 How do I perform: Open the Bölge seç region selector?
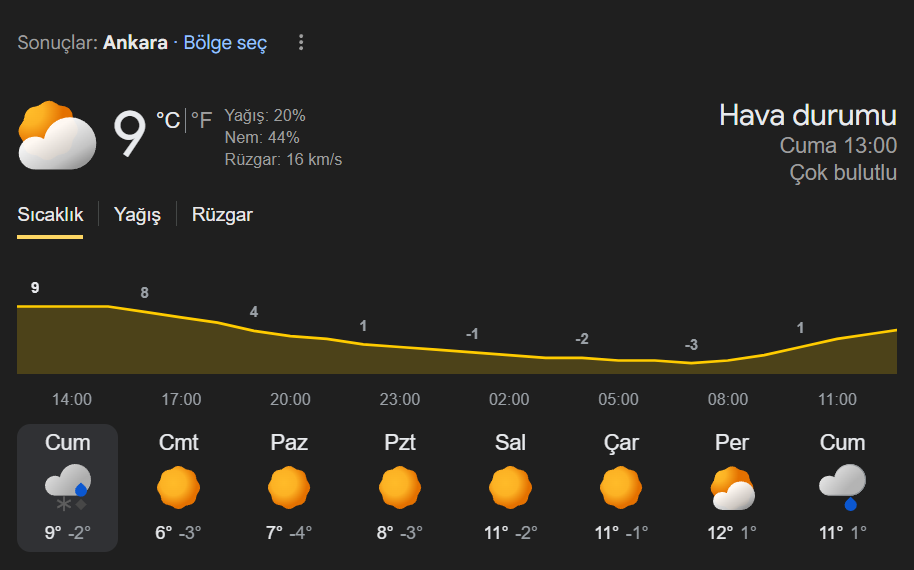(x=225, y=44)
